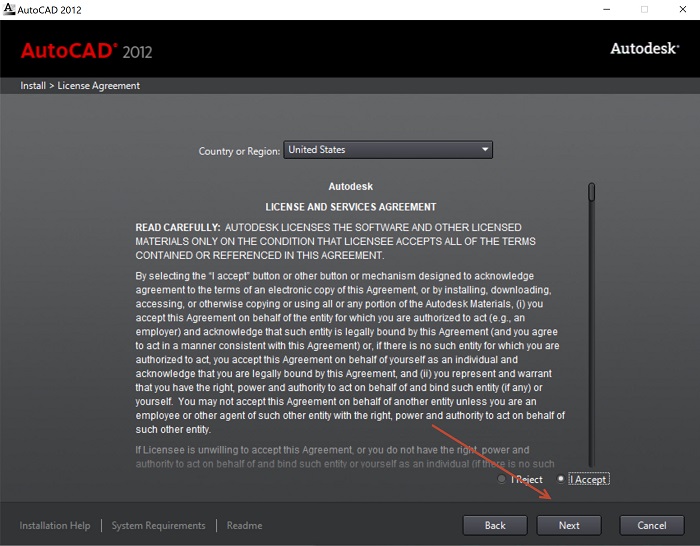Click the license agreement scrollbar thumb

pyautogui.click(x=592, y=192)
